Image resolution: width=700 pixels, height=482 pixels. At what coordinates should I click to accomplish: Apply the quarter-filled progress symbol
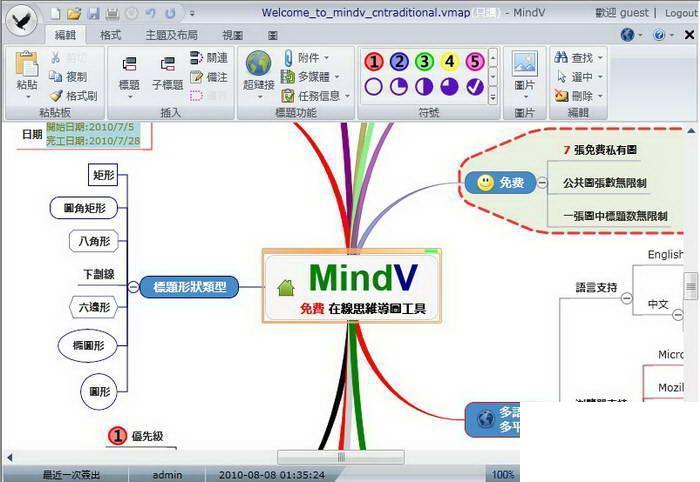(399, 87)
